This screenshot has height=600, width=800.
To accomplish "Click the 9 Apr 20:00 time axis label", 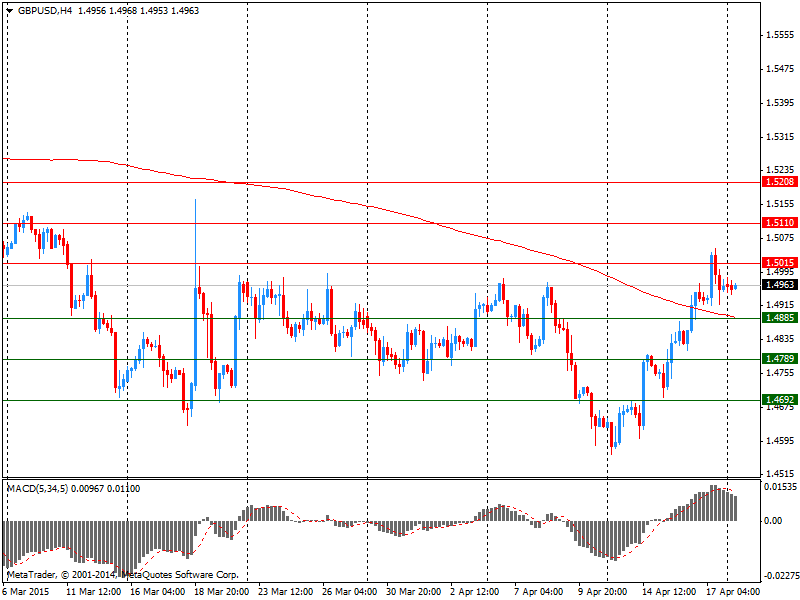I will click(603, 592).
